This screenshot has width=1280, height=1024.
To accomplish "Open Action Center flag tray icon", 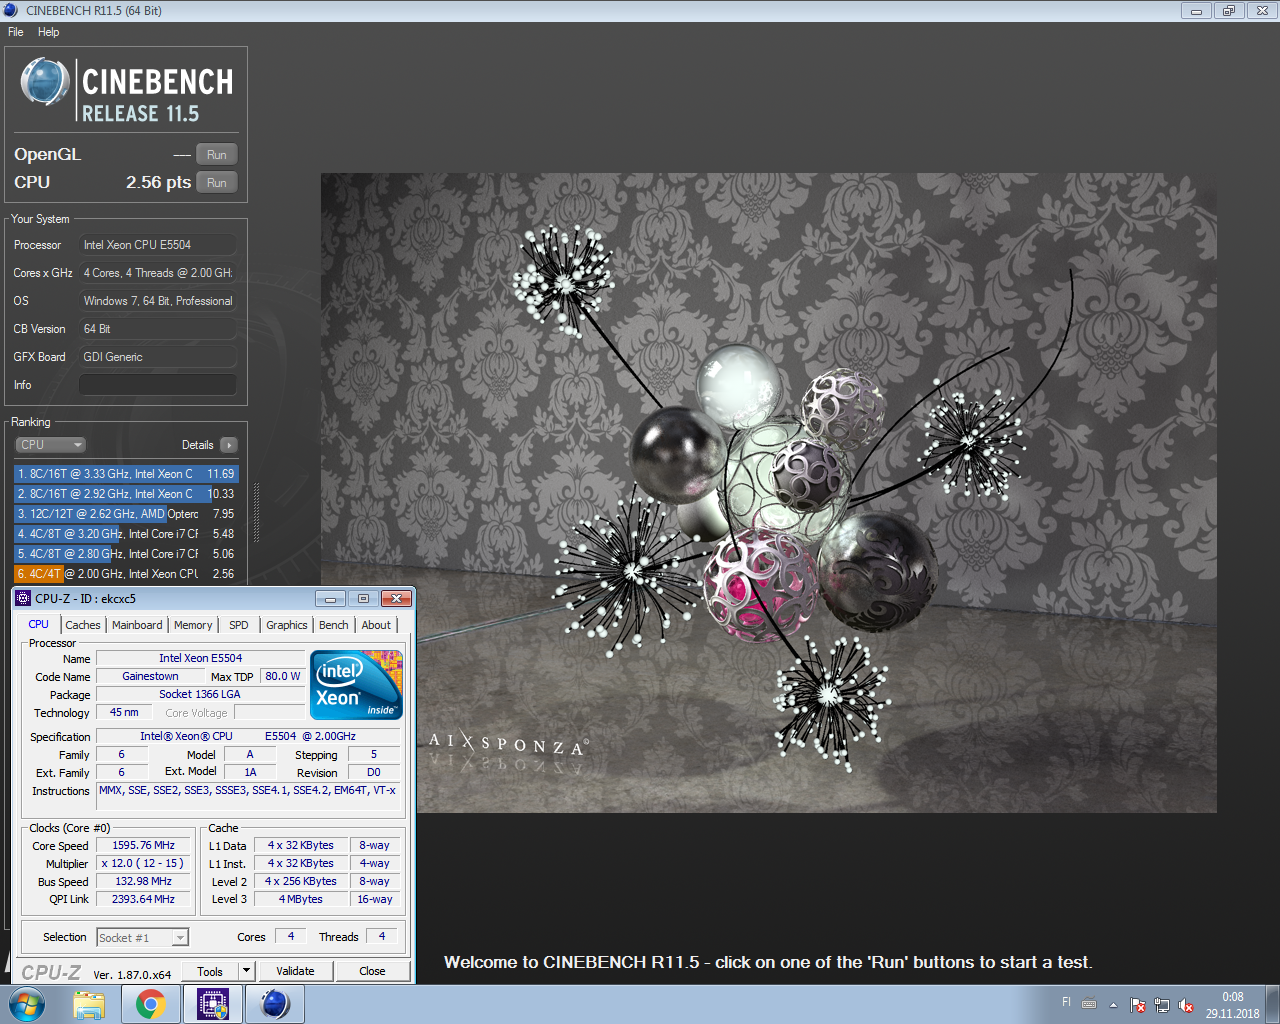I will 1138,1005.
